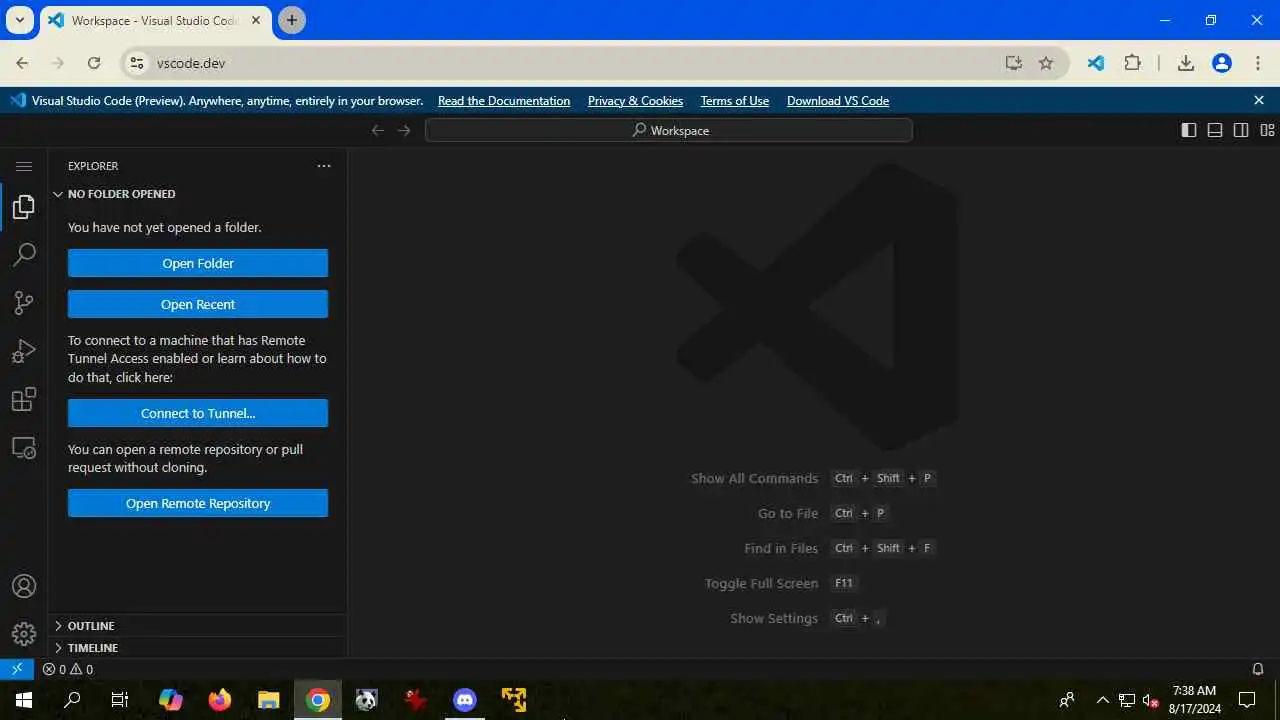Collapse the No Folder Opened section
Viewport: 1280px width, 720px height.
point(198,194)
